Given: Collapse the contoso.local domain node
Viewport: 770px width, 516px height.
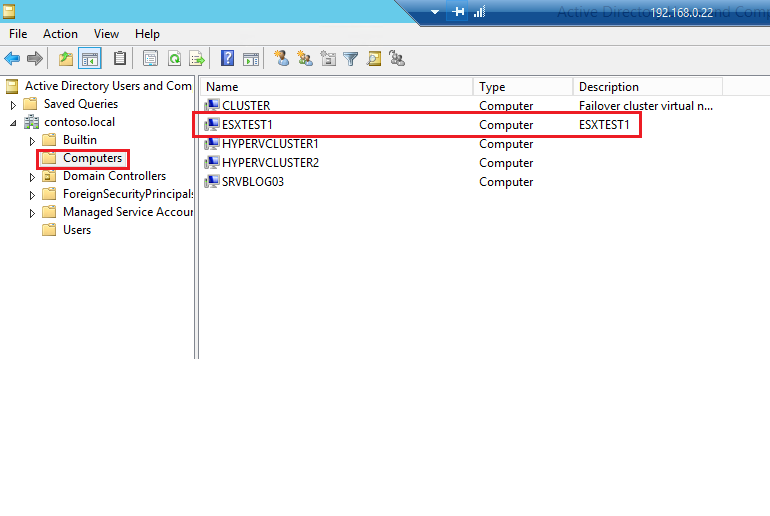Looking at the screenshot, I should 13,123.
